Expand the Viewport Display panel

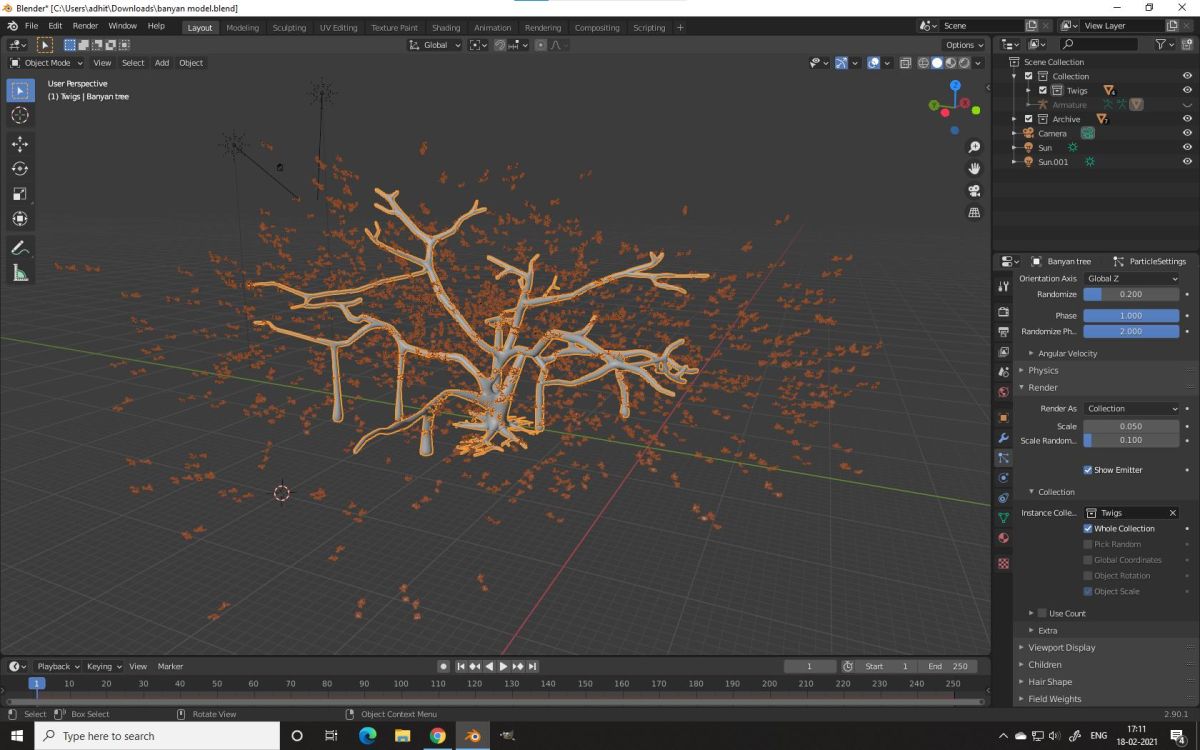(1061, 648)
